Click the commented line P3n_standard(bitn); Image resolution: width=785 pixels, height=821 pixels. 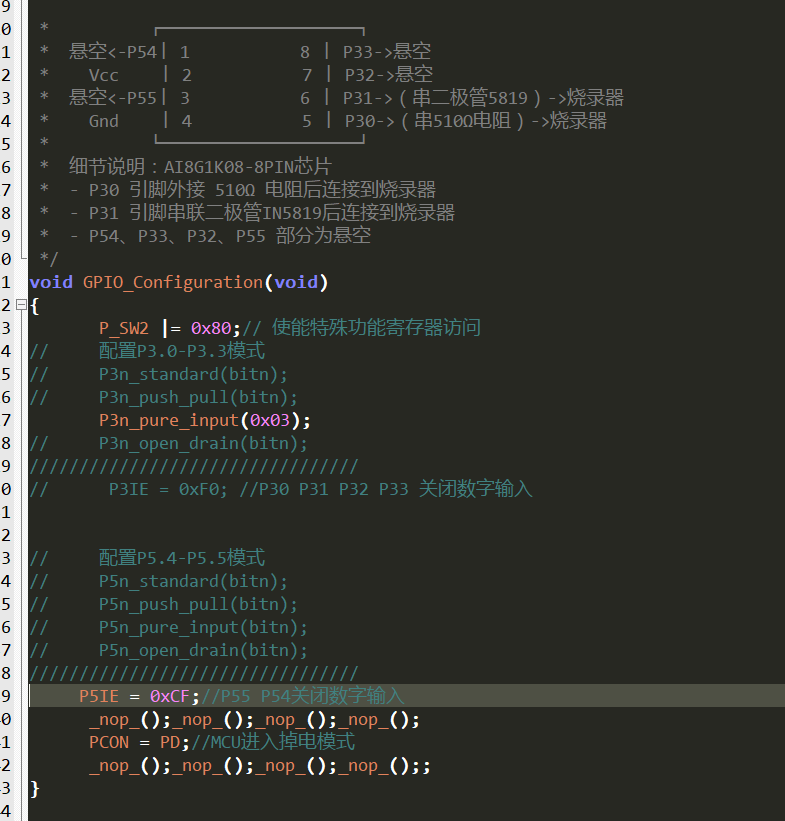pyautogui.click(x=193, y=374)
